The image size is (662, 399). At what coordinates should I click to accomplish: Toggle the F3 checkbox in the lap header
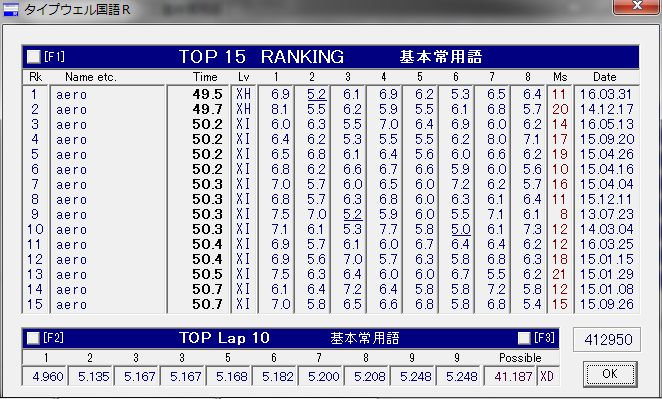point(524,338)
